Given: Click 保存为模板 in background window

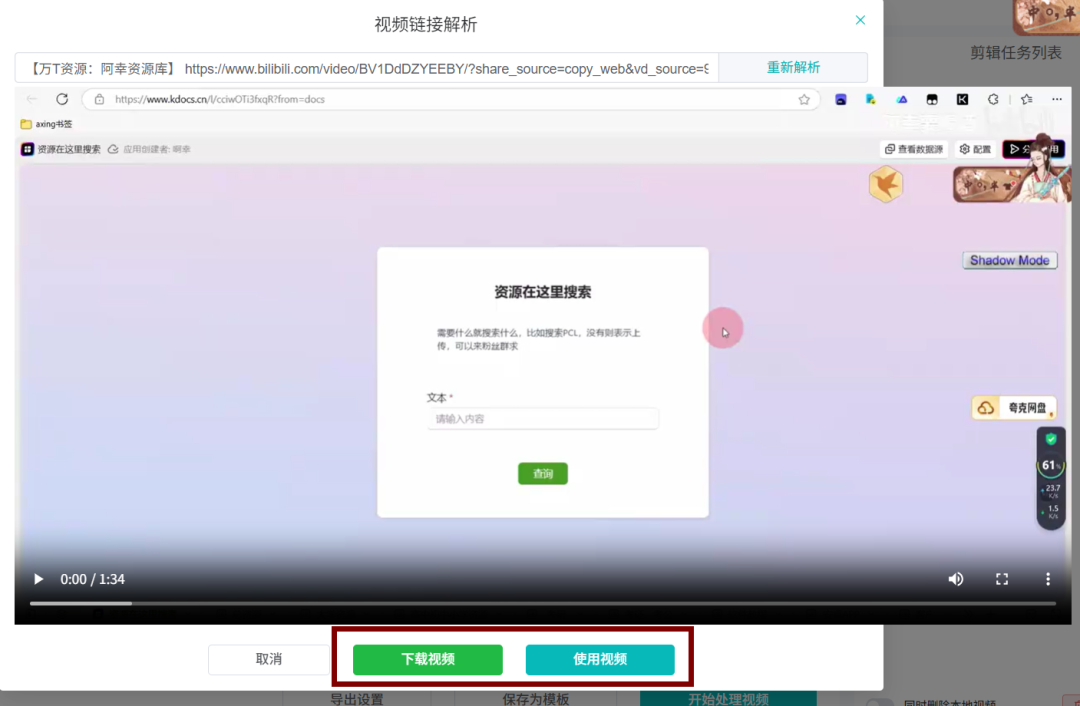Looking at the screenshot, I should (x=535, y=698).
